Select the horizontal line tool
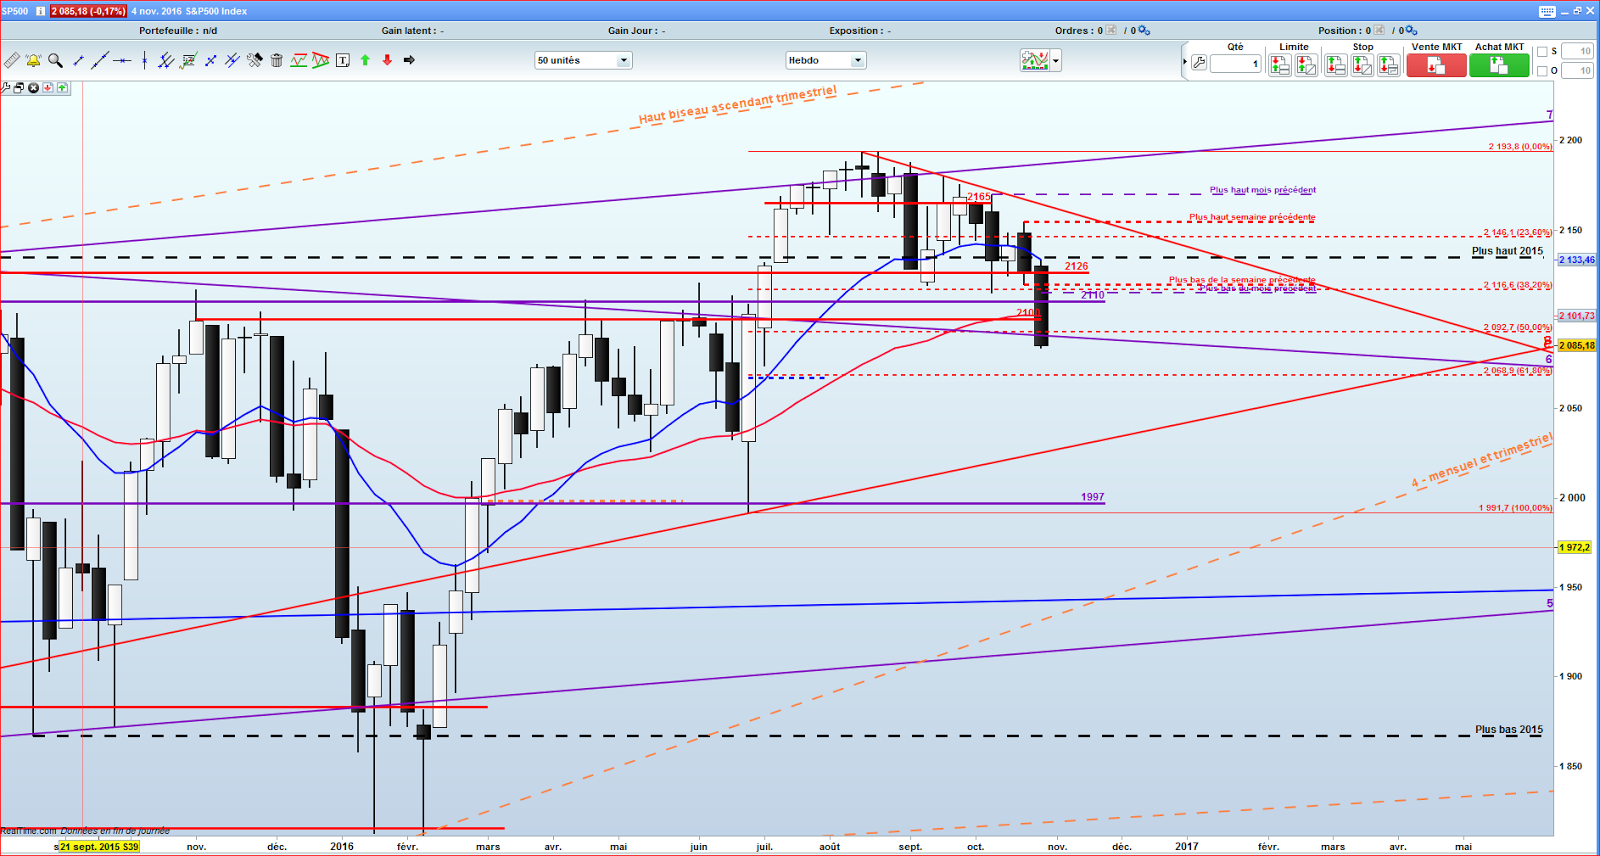1600x856 pixels. click(122, 61)
